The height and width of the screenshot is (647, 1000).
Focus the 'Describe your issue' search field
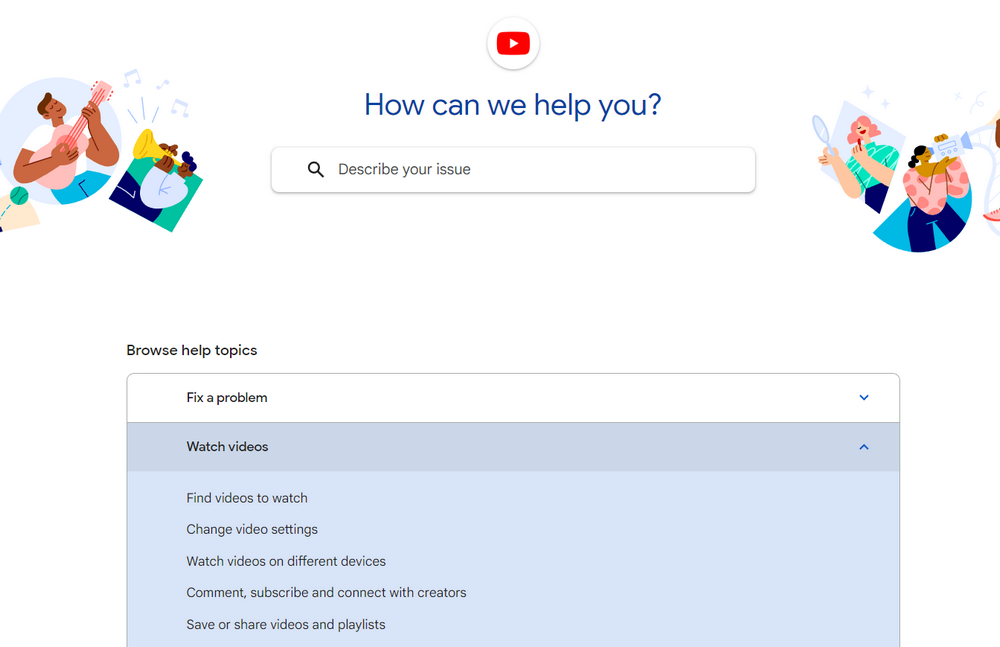[530, 170]
